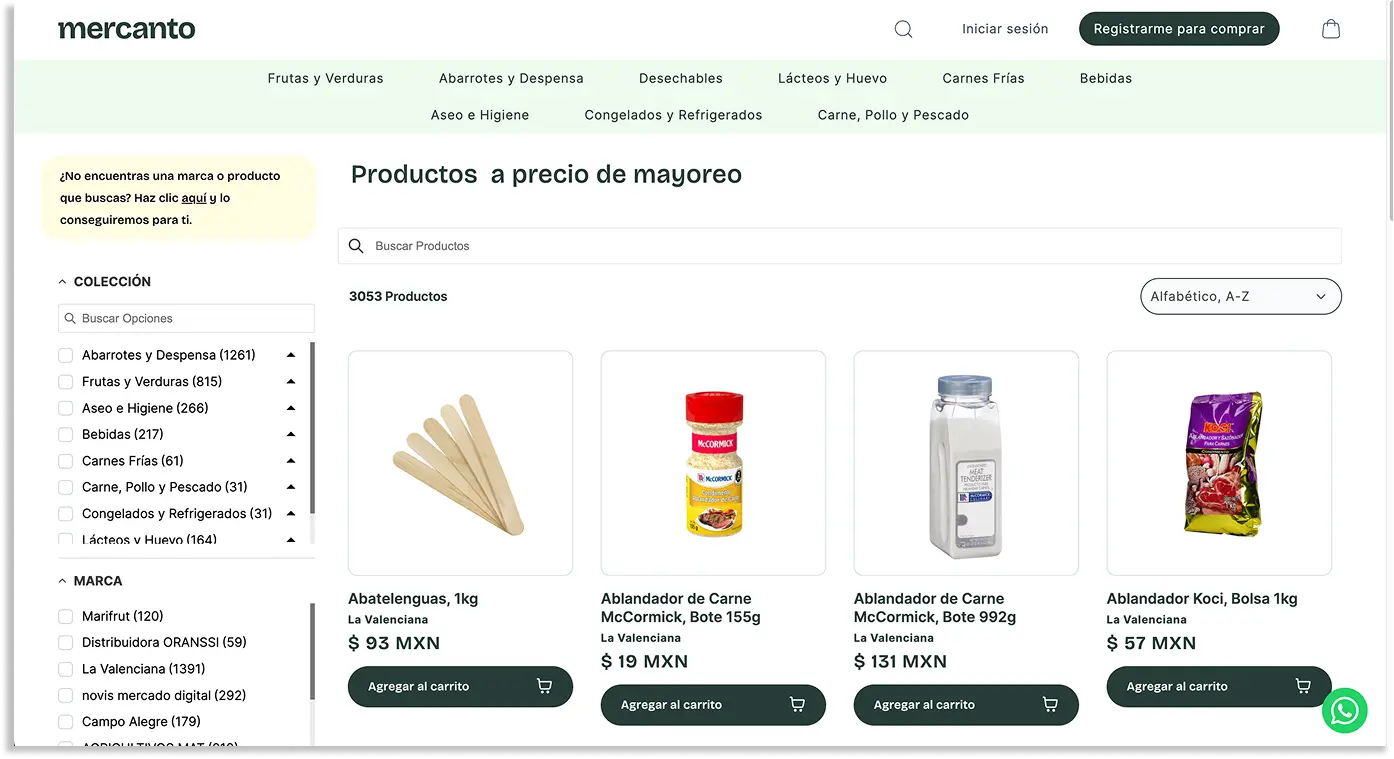Click the '3053 Productos' count text
The image size is (1394, 759).
point(398,296)
